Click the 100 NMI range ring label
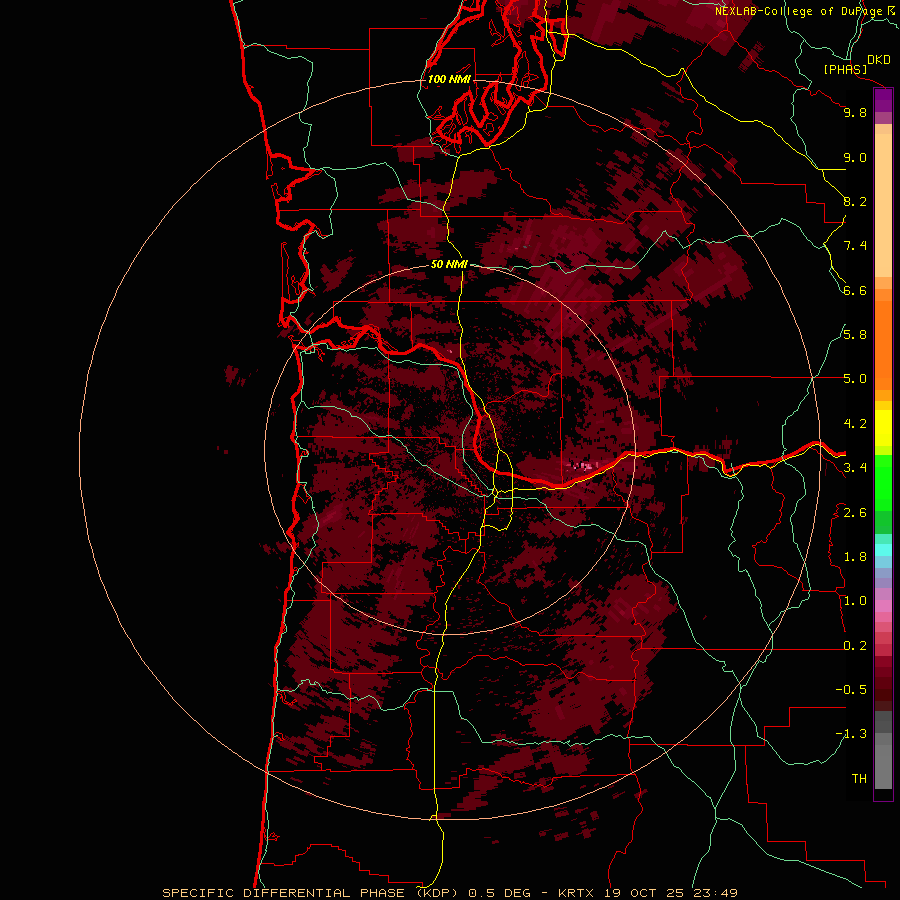This screenshot has height=900, width=900. tap(449, 79)
